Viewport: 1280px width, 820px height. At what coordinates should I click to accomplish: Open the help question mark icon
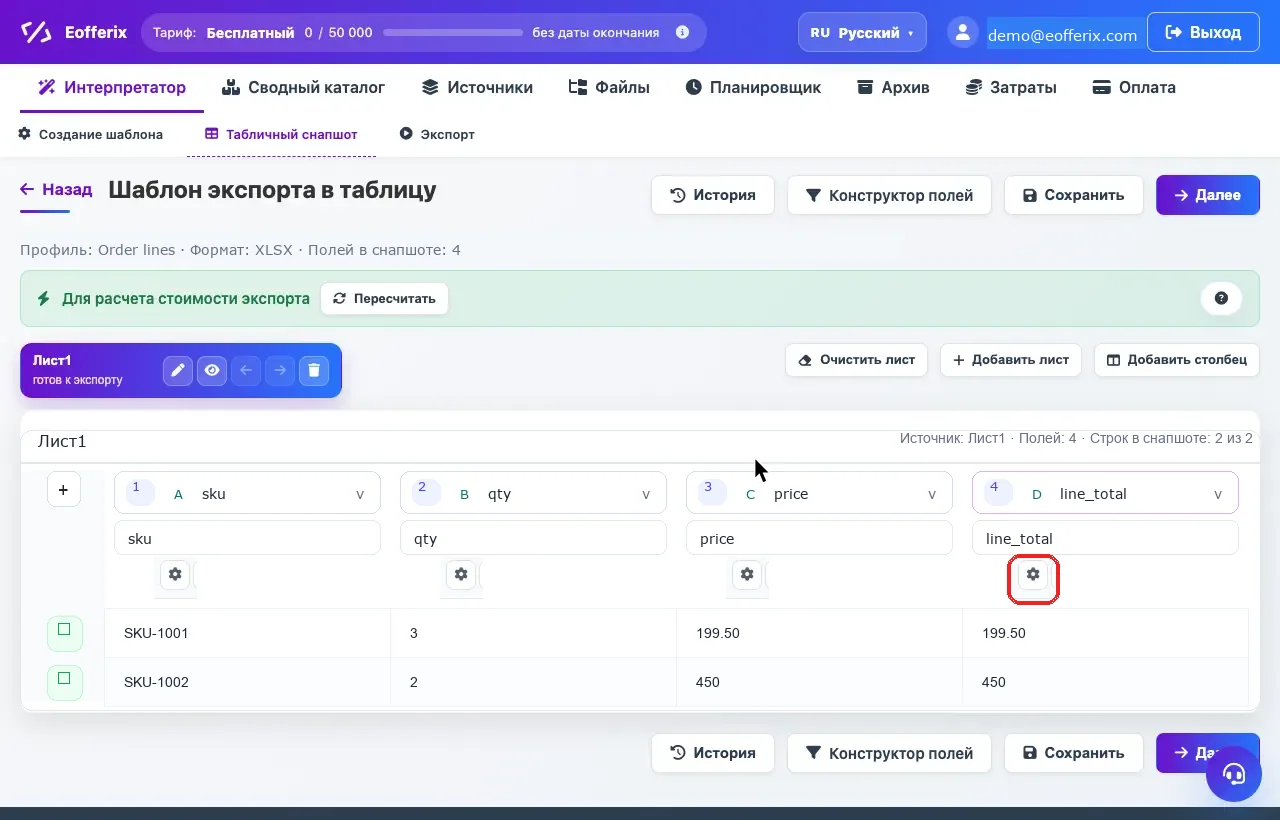tap(1221, 298)
